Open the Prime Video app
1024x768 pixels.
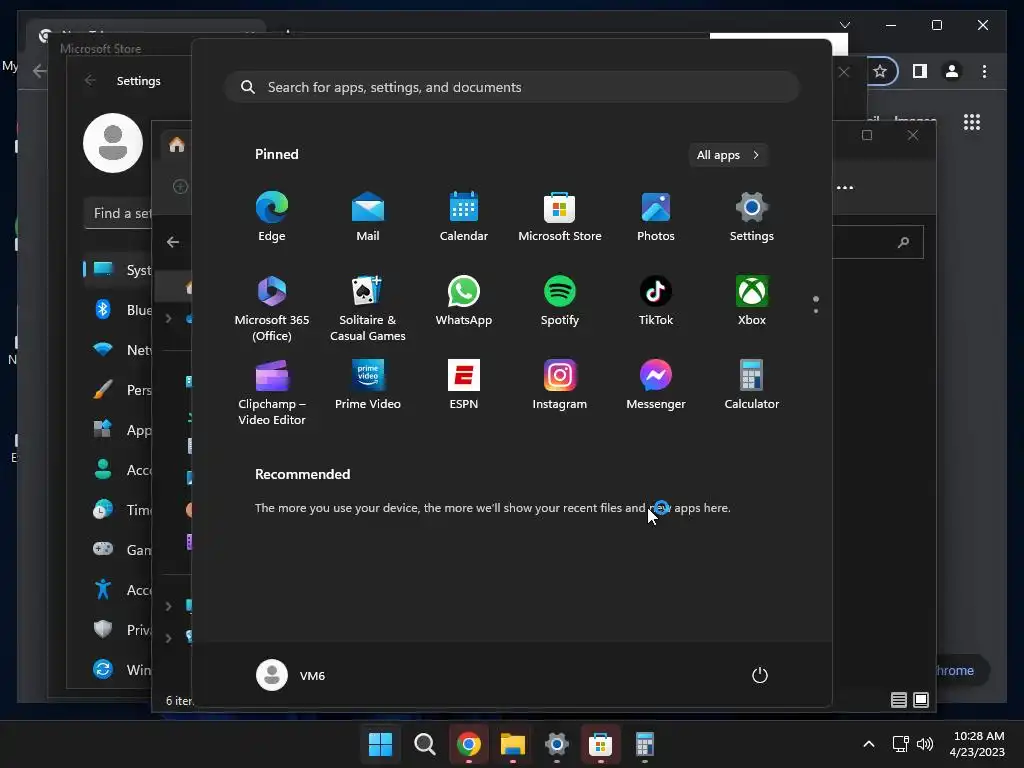[368, 385]
